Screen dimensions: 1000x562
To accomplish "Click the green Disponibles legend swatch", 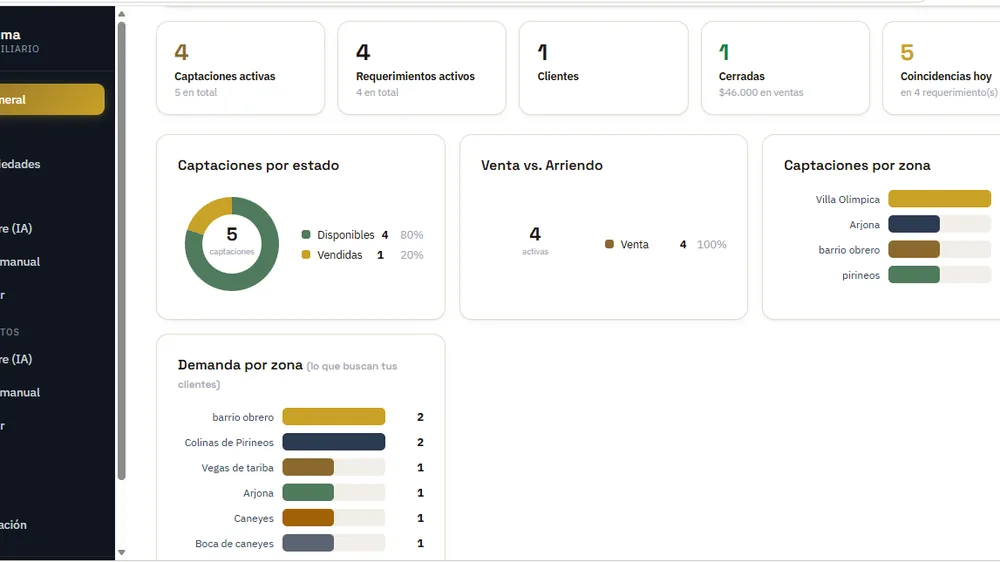I will click(306, 235).
